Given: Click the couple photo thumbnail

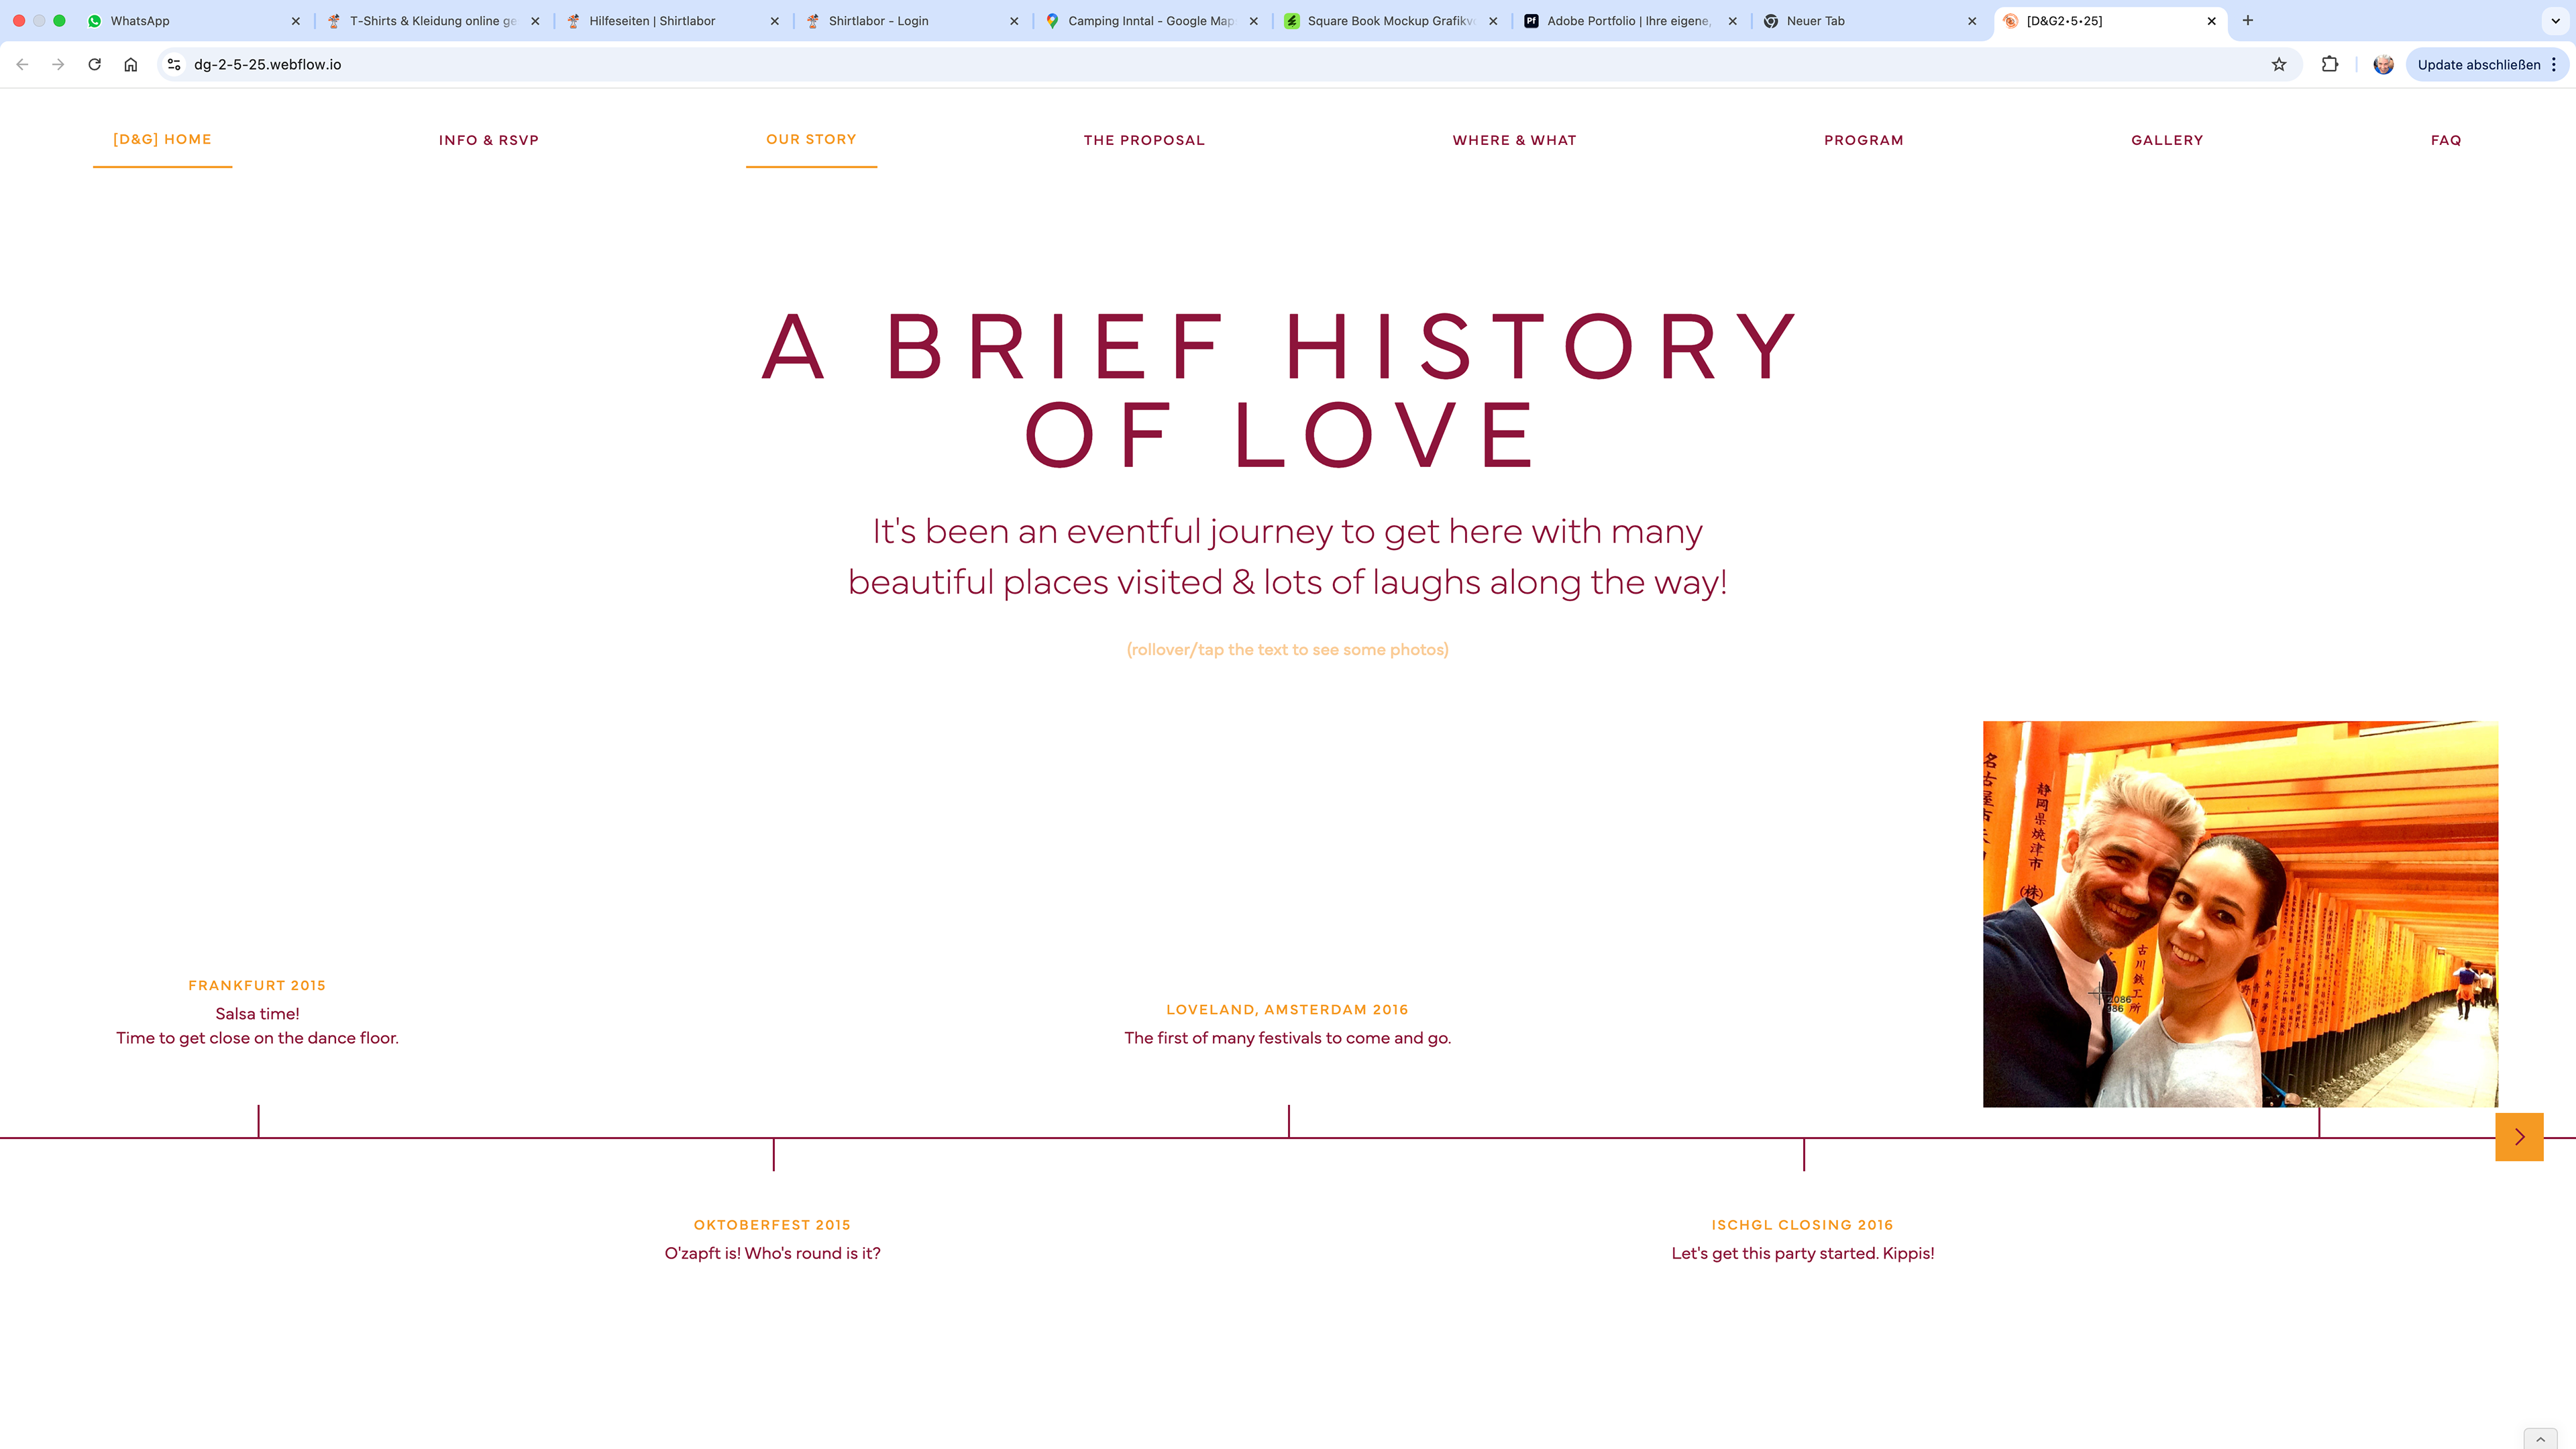Looking at the screenshot, I should point(2240,913).
